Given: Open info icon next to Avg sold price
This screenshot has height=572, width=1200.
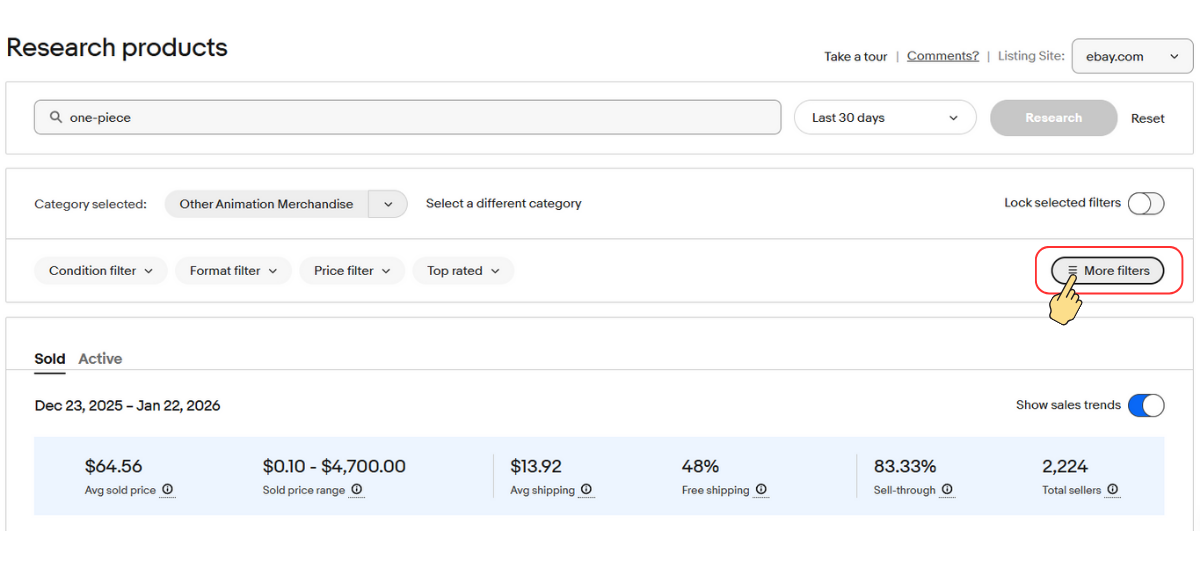Looking at the screenshot, I should [x=167, y=490].
